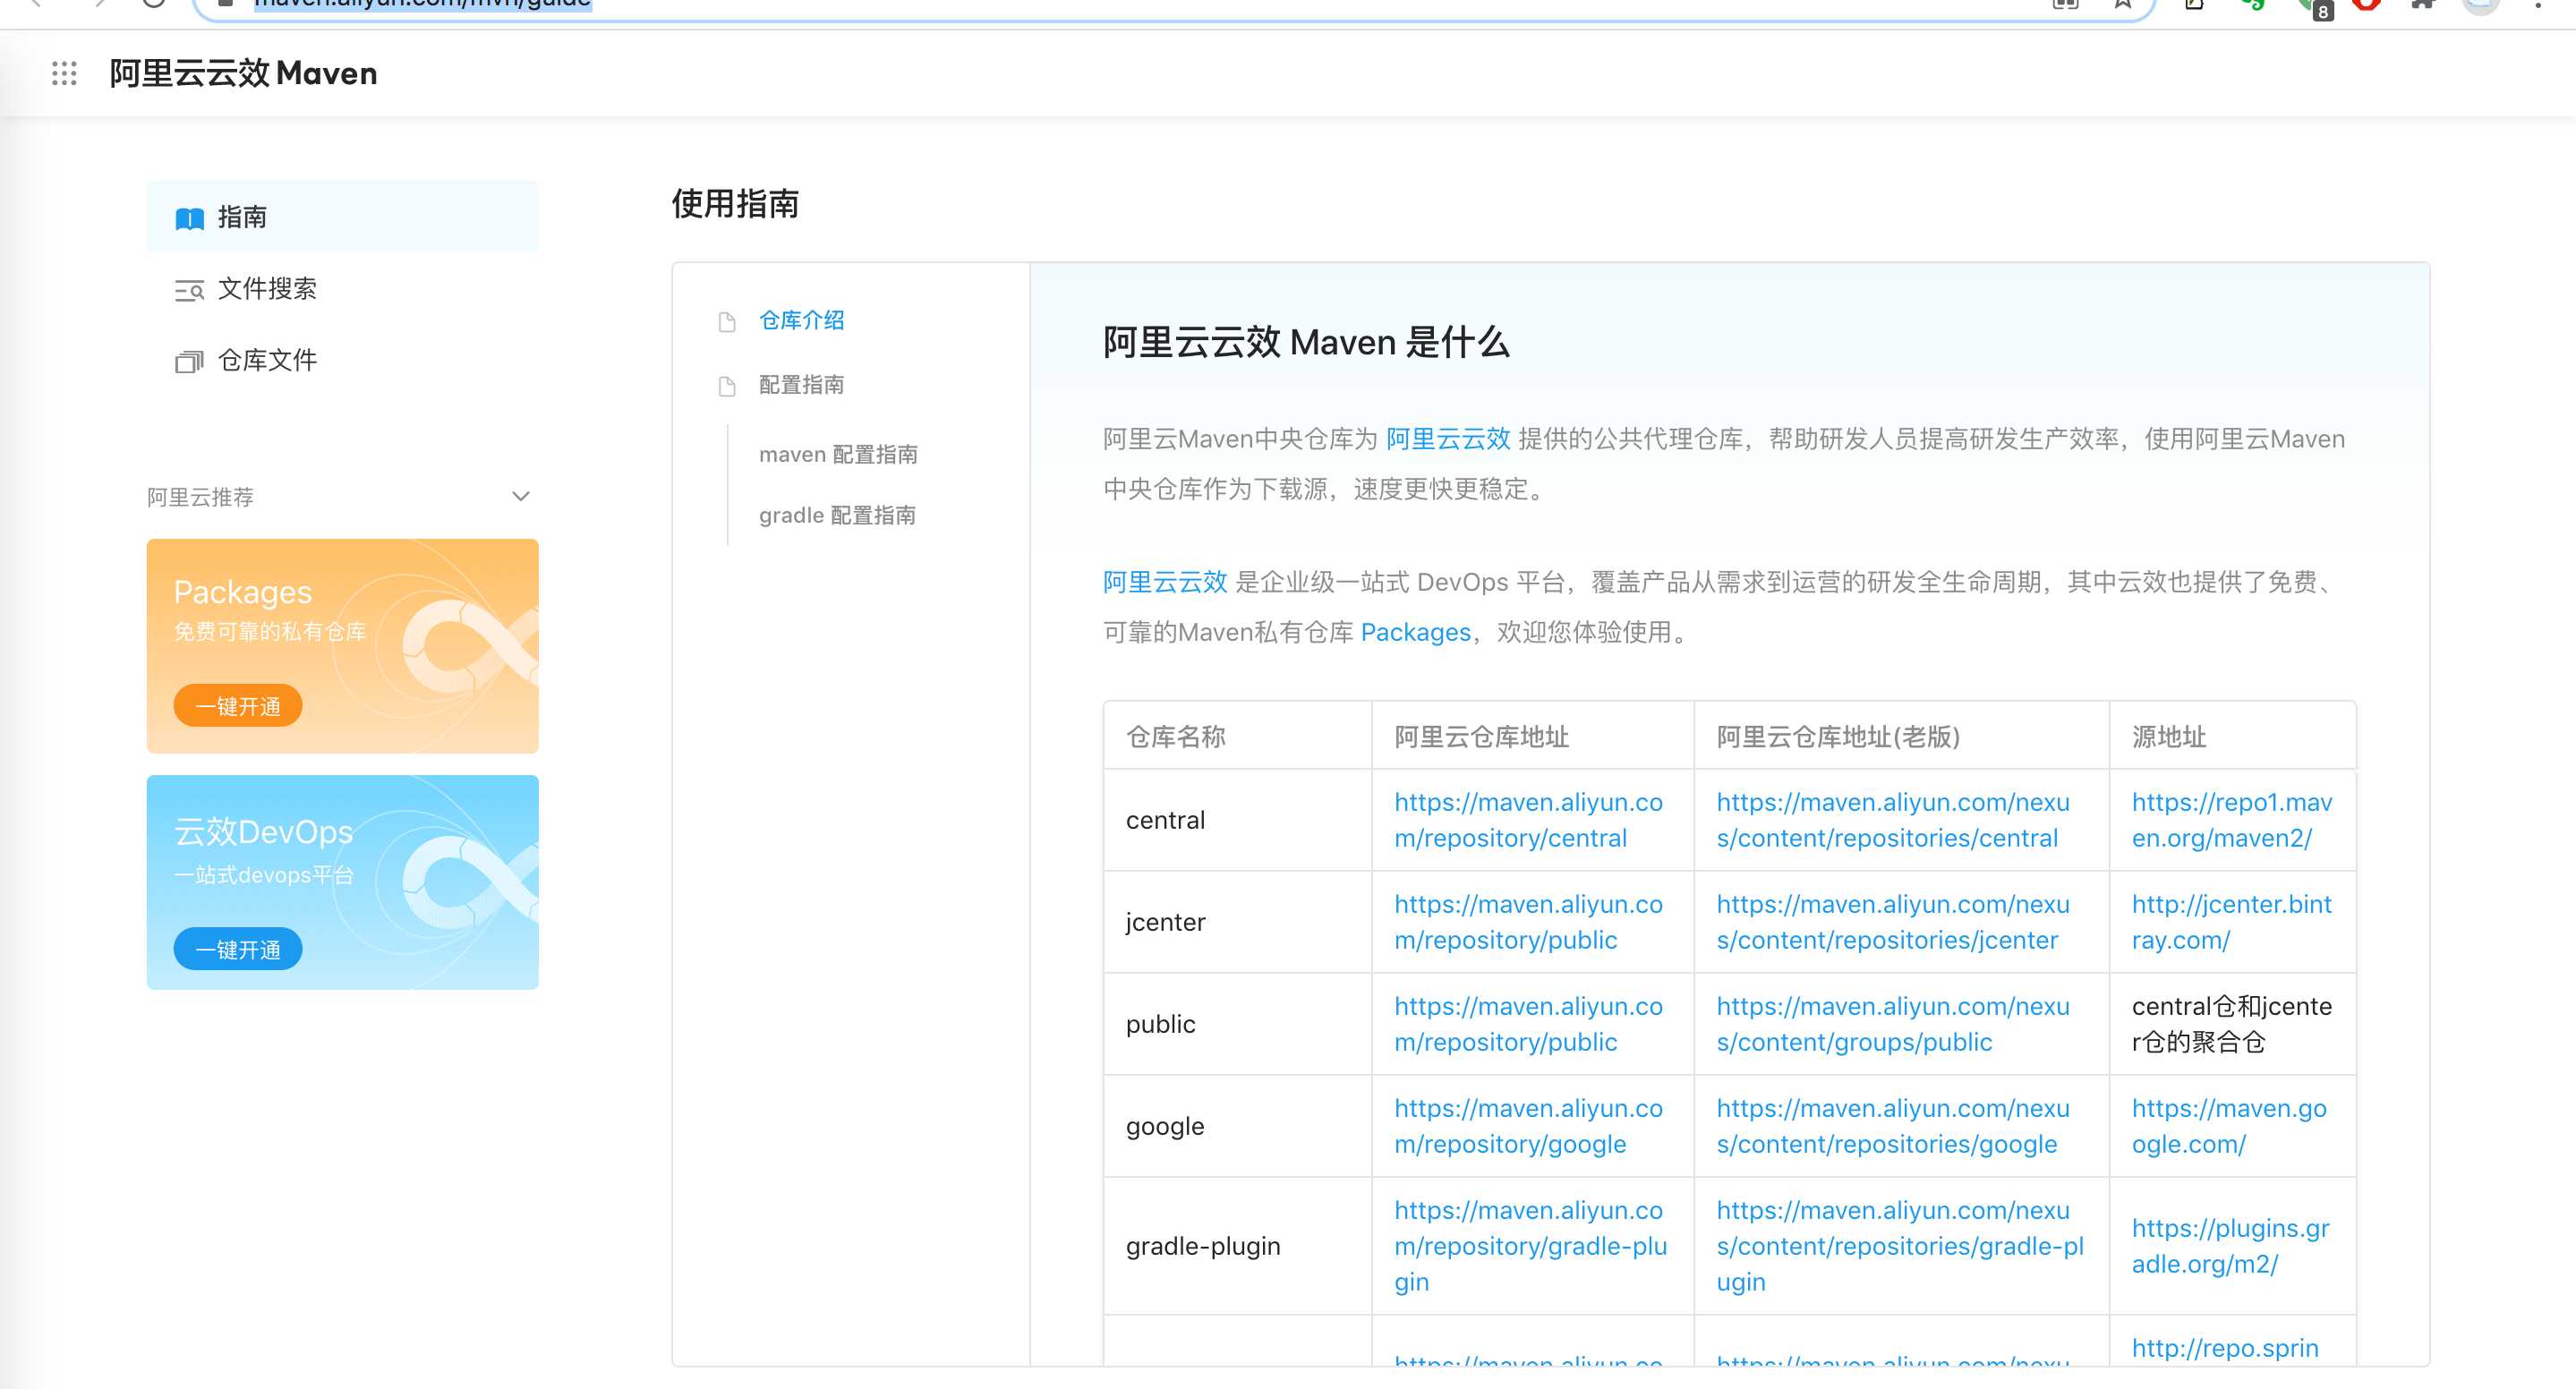This screenshot has width=2576, height=1389.
Task: Open the nexus repositories/gradle-plugin link
Action: 1900,1246
